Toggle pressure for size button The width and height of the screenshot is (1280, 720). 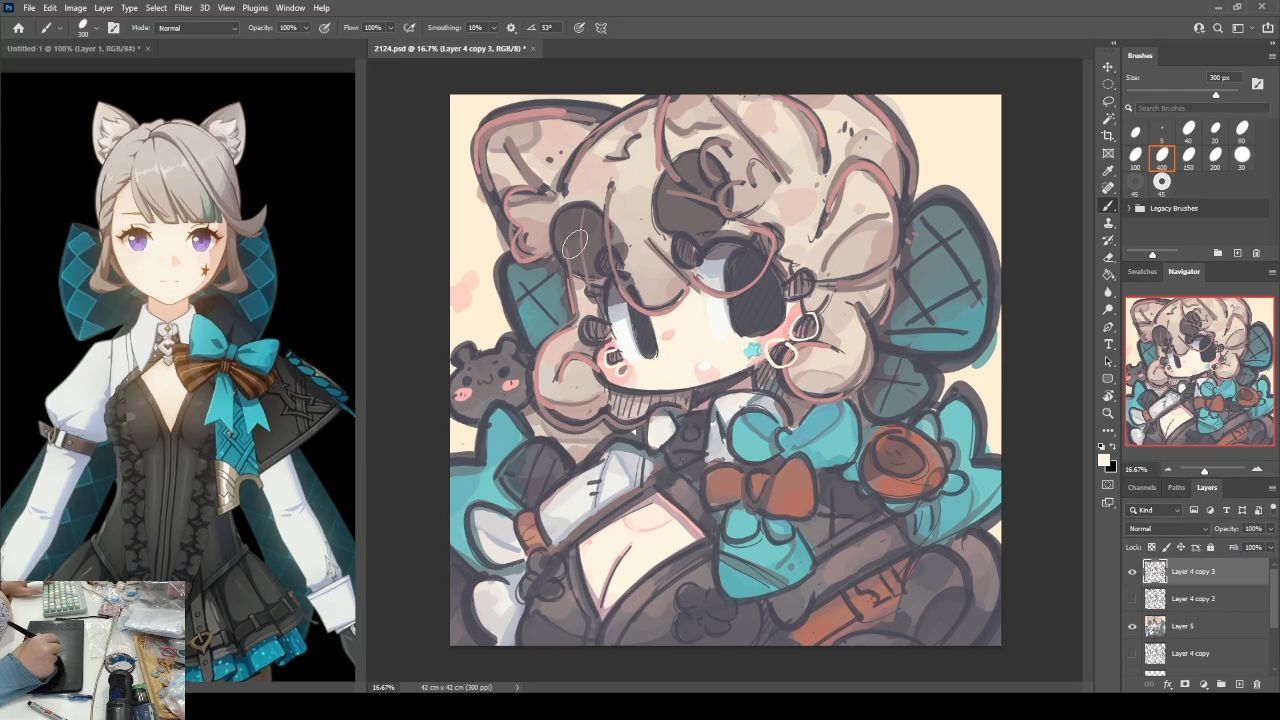(x=579, y=28)
